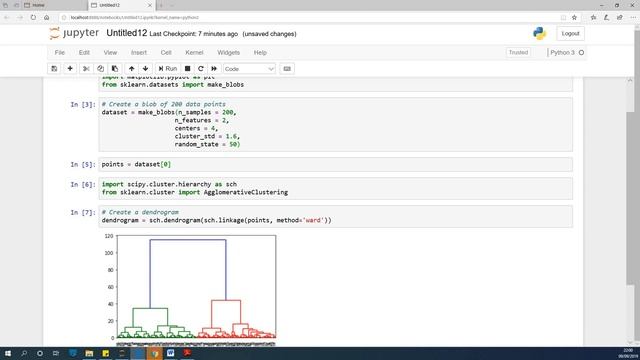Open the cell type dropdown showing Code

click(x=249, y=69)
